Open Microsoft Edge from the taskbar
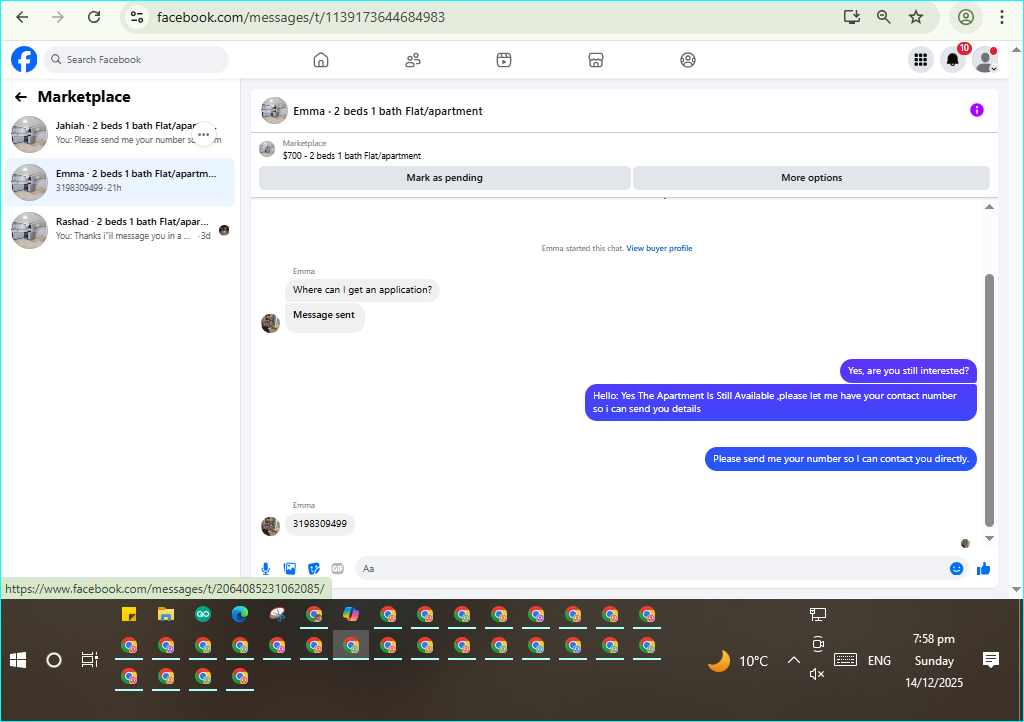1024x722 pixels. point(240,614)
